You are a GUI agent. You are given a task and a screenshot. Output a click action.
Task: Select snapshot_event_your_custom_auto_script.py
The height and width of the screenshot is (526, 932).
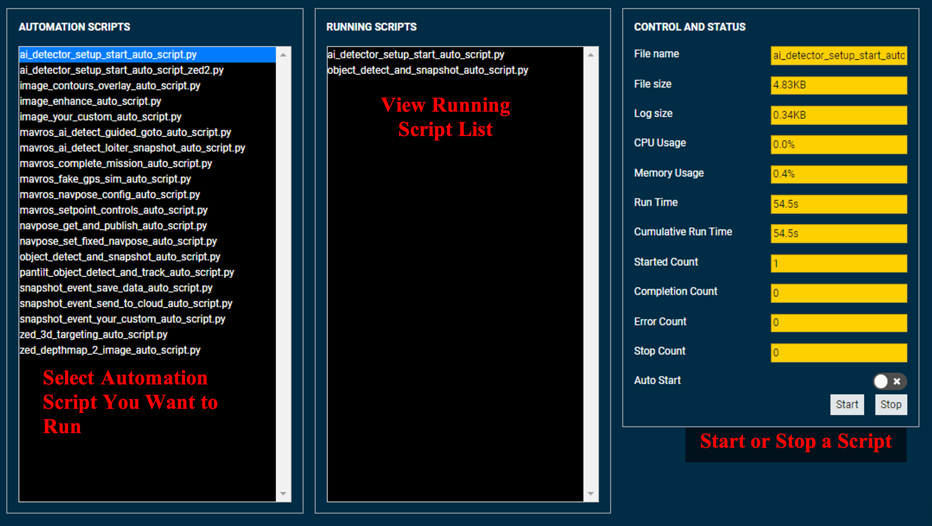(x=147, y=319)
